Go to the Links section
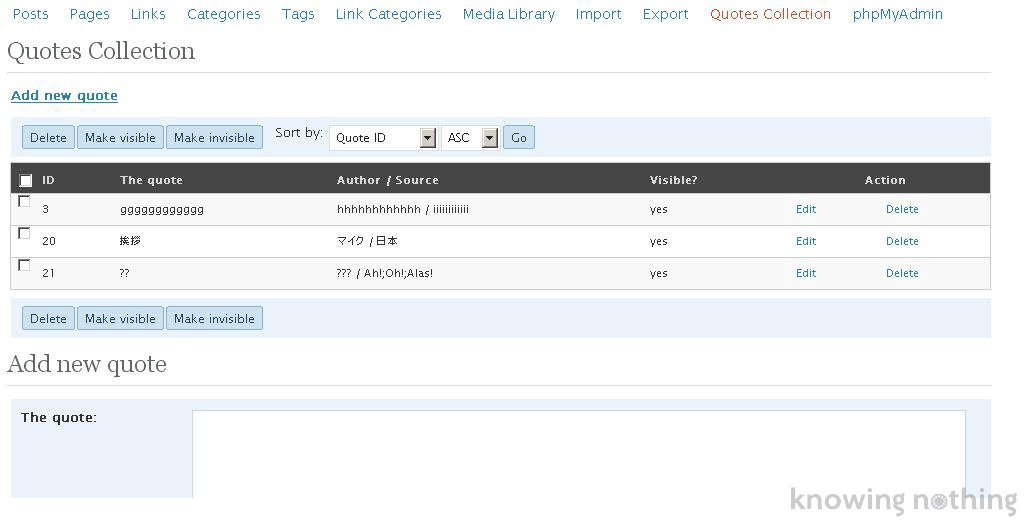Image resolution: width=1028 pixels, height=525 pixels. 148,14
